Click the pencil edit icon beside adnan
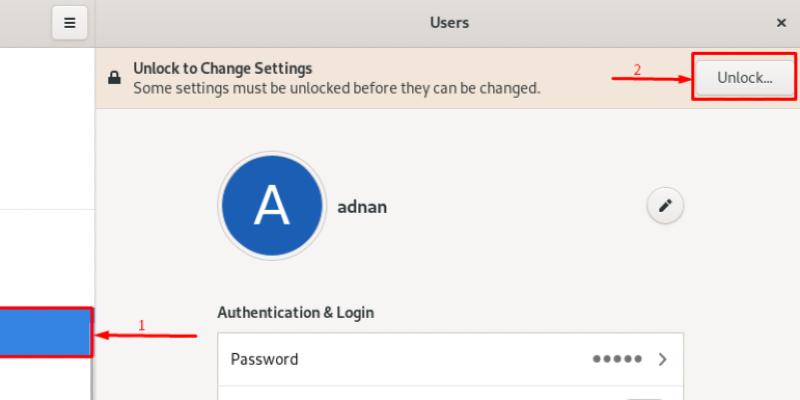 click(664, 206)
